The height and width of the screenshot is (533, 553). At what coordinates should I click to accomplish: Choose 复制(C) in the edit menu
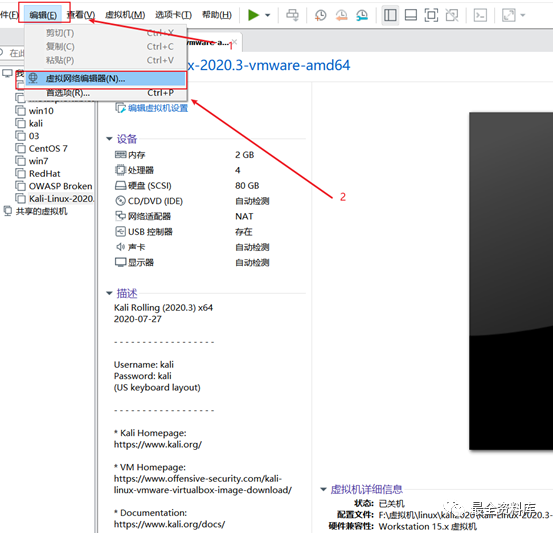[x=105, y=47]
